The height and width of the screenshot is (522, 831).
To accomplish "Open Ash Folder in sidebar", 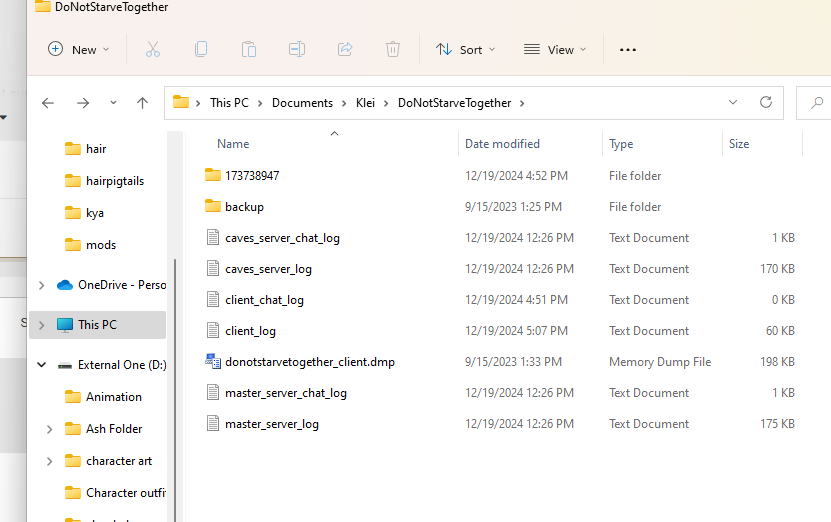I will pos(114,428).
